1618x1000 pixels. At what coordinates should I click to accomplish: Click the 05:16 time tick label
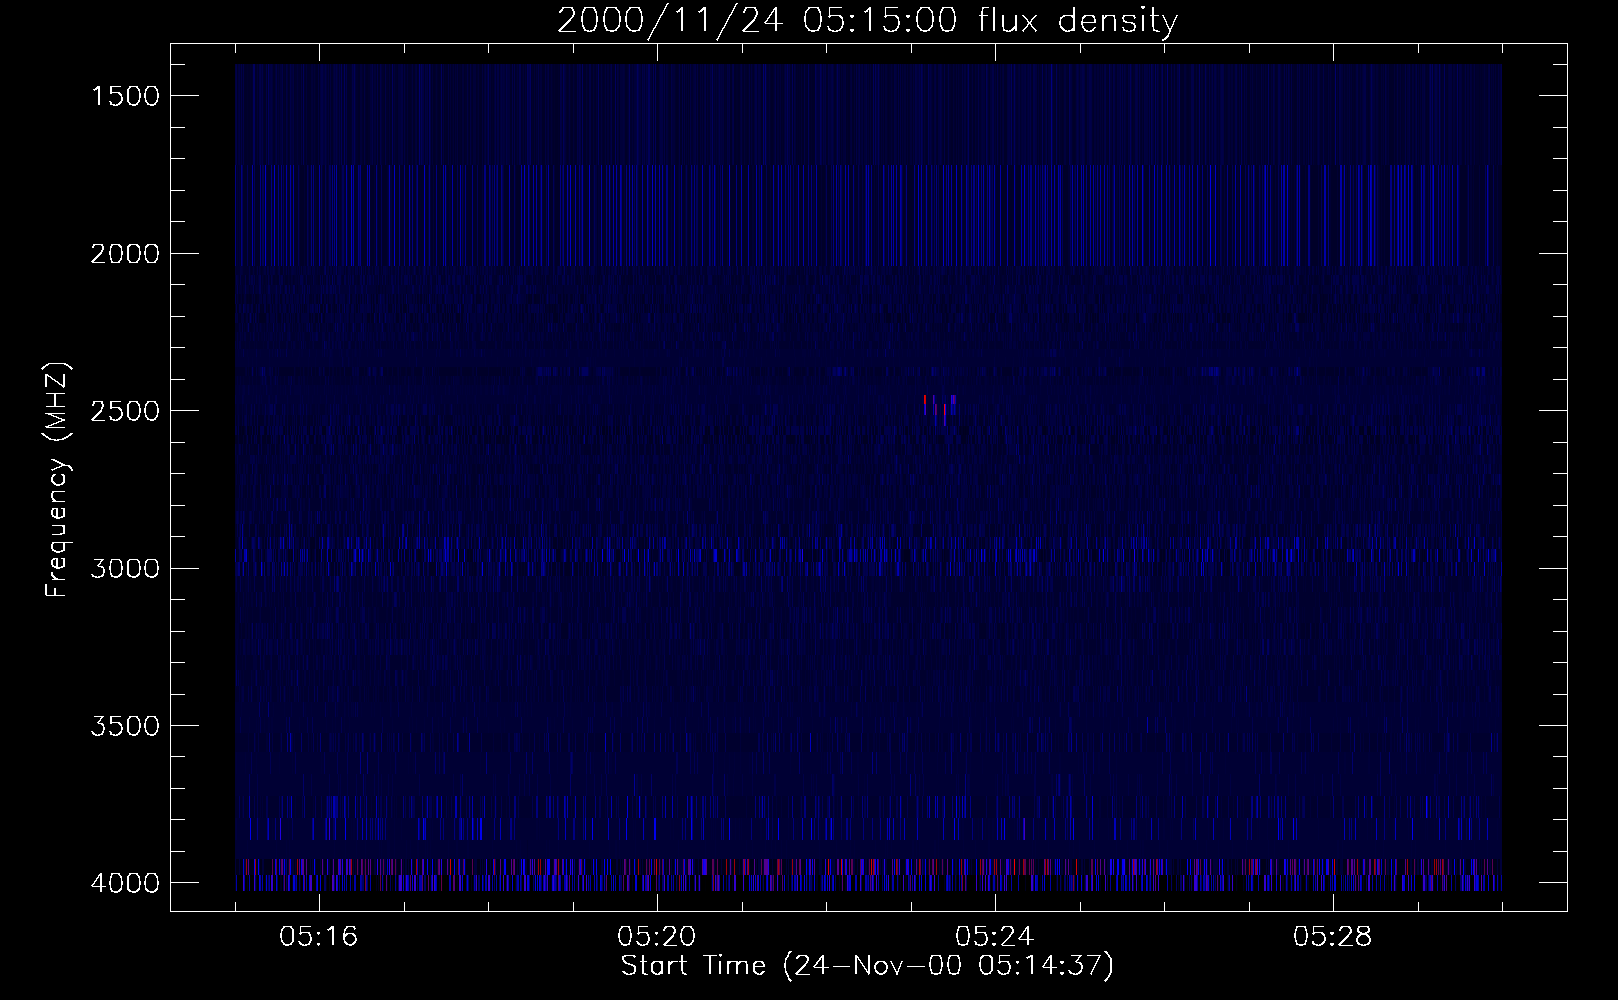319,937
